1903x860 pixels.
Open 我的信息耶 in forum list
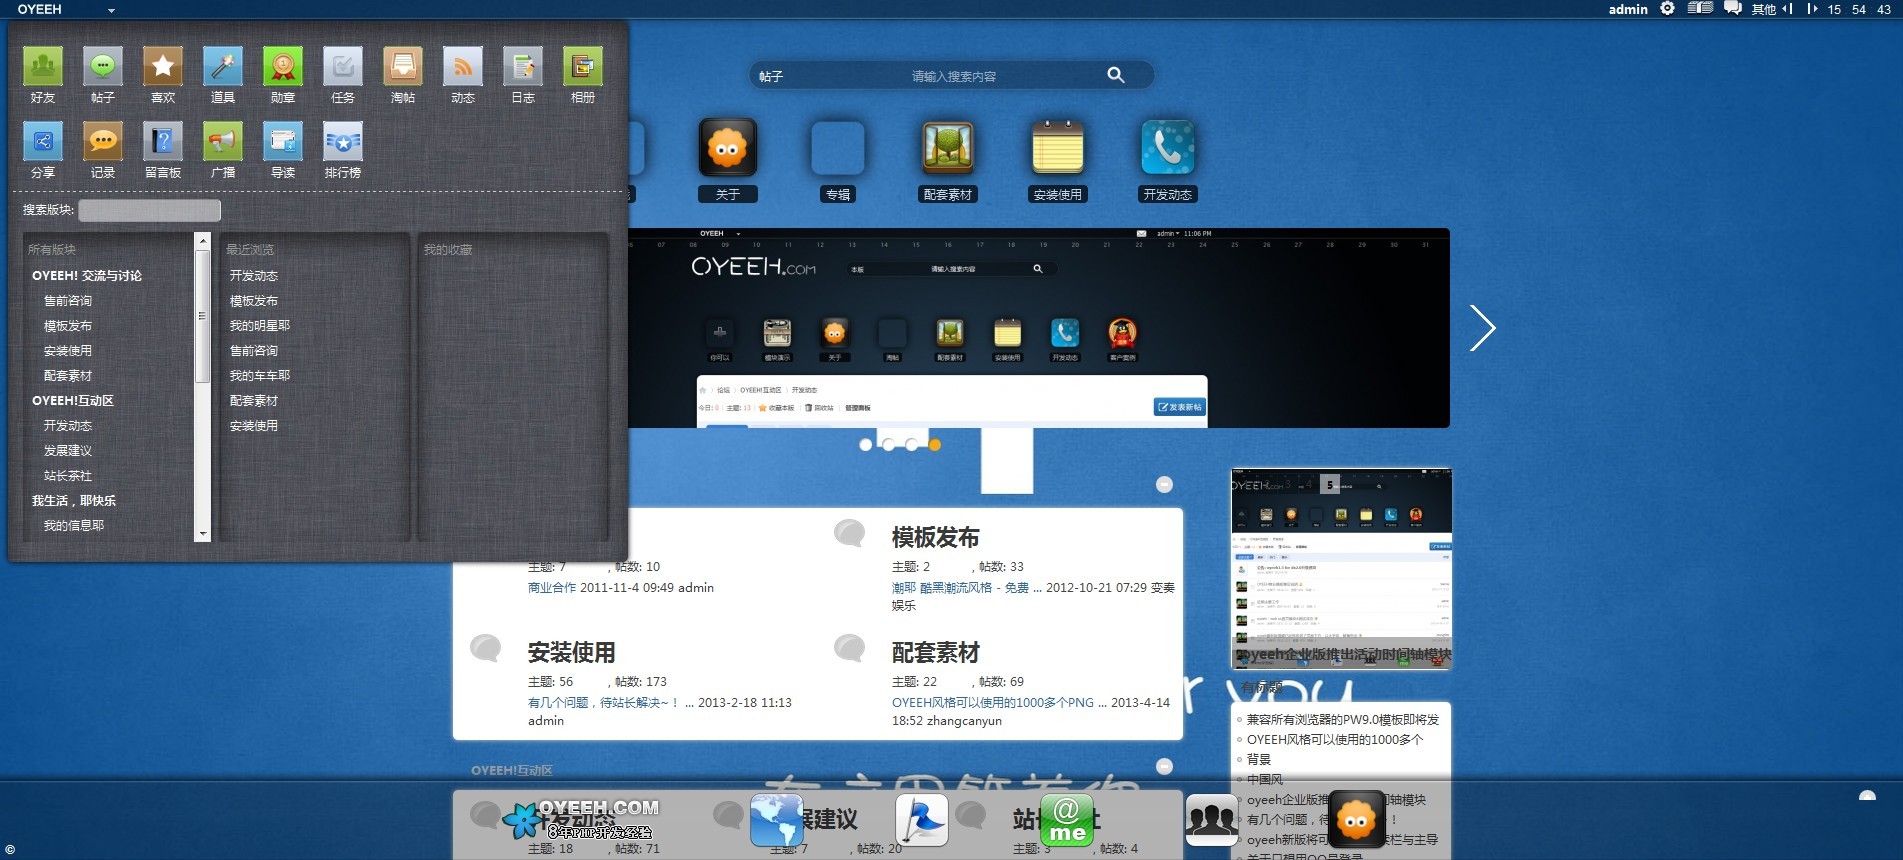[74, 526]
